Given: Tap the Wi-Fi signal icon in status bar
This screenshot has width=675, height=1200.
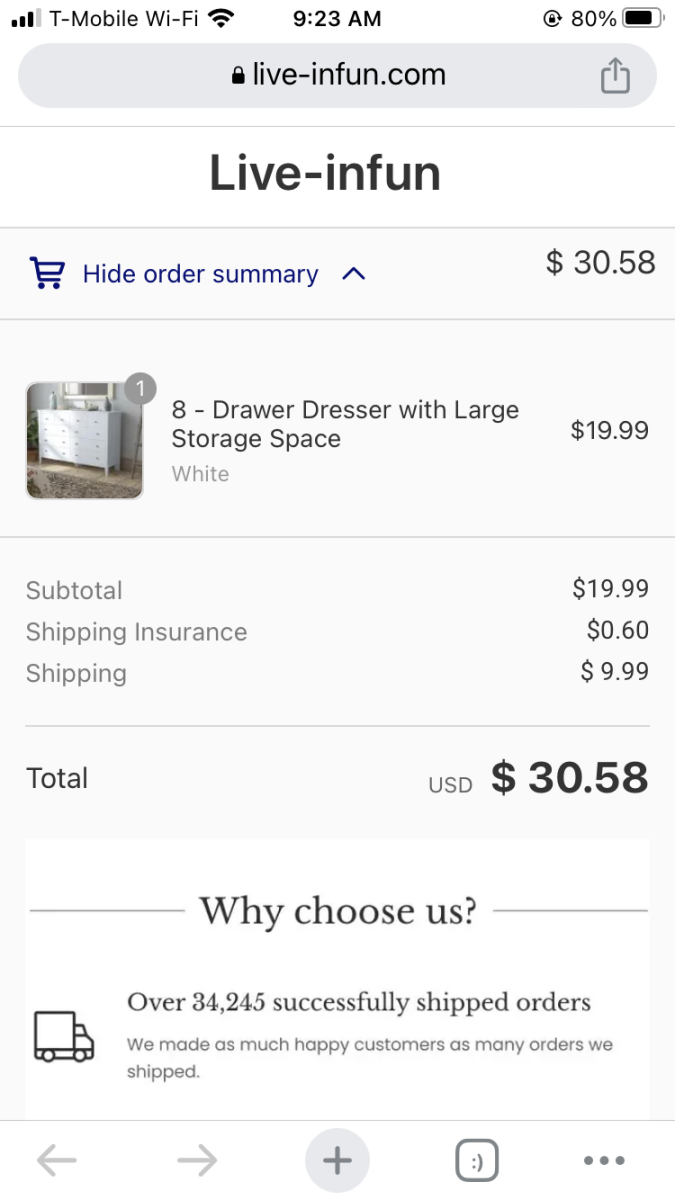Looking at the screenshot, I should click(222, 18).
